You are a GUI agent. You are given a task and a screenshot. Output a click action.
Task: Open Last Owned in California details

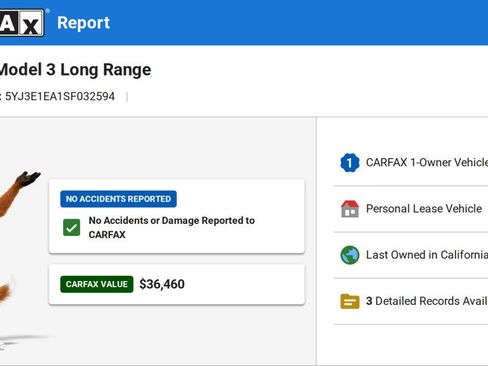point(427,255)
